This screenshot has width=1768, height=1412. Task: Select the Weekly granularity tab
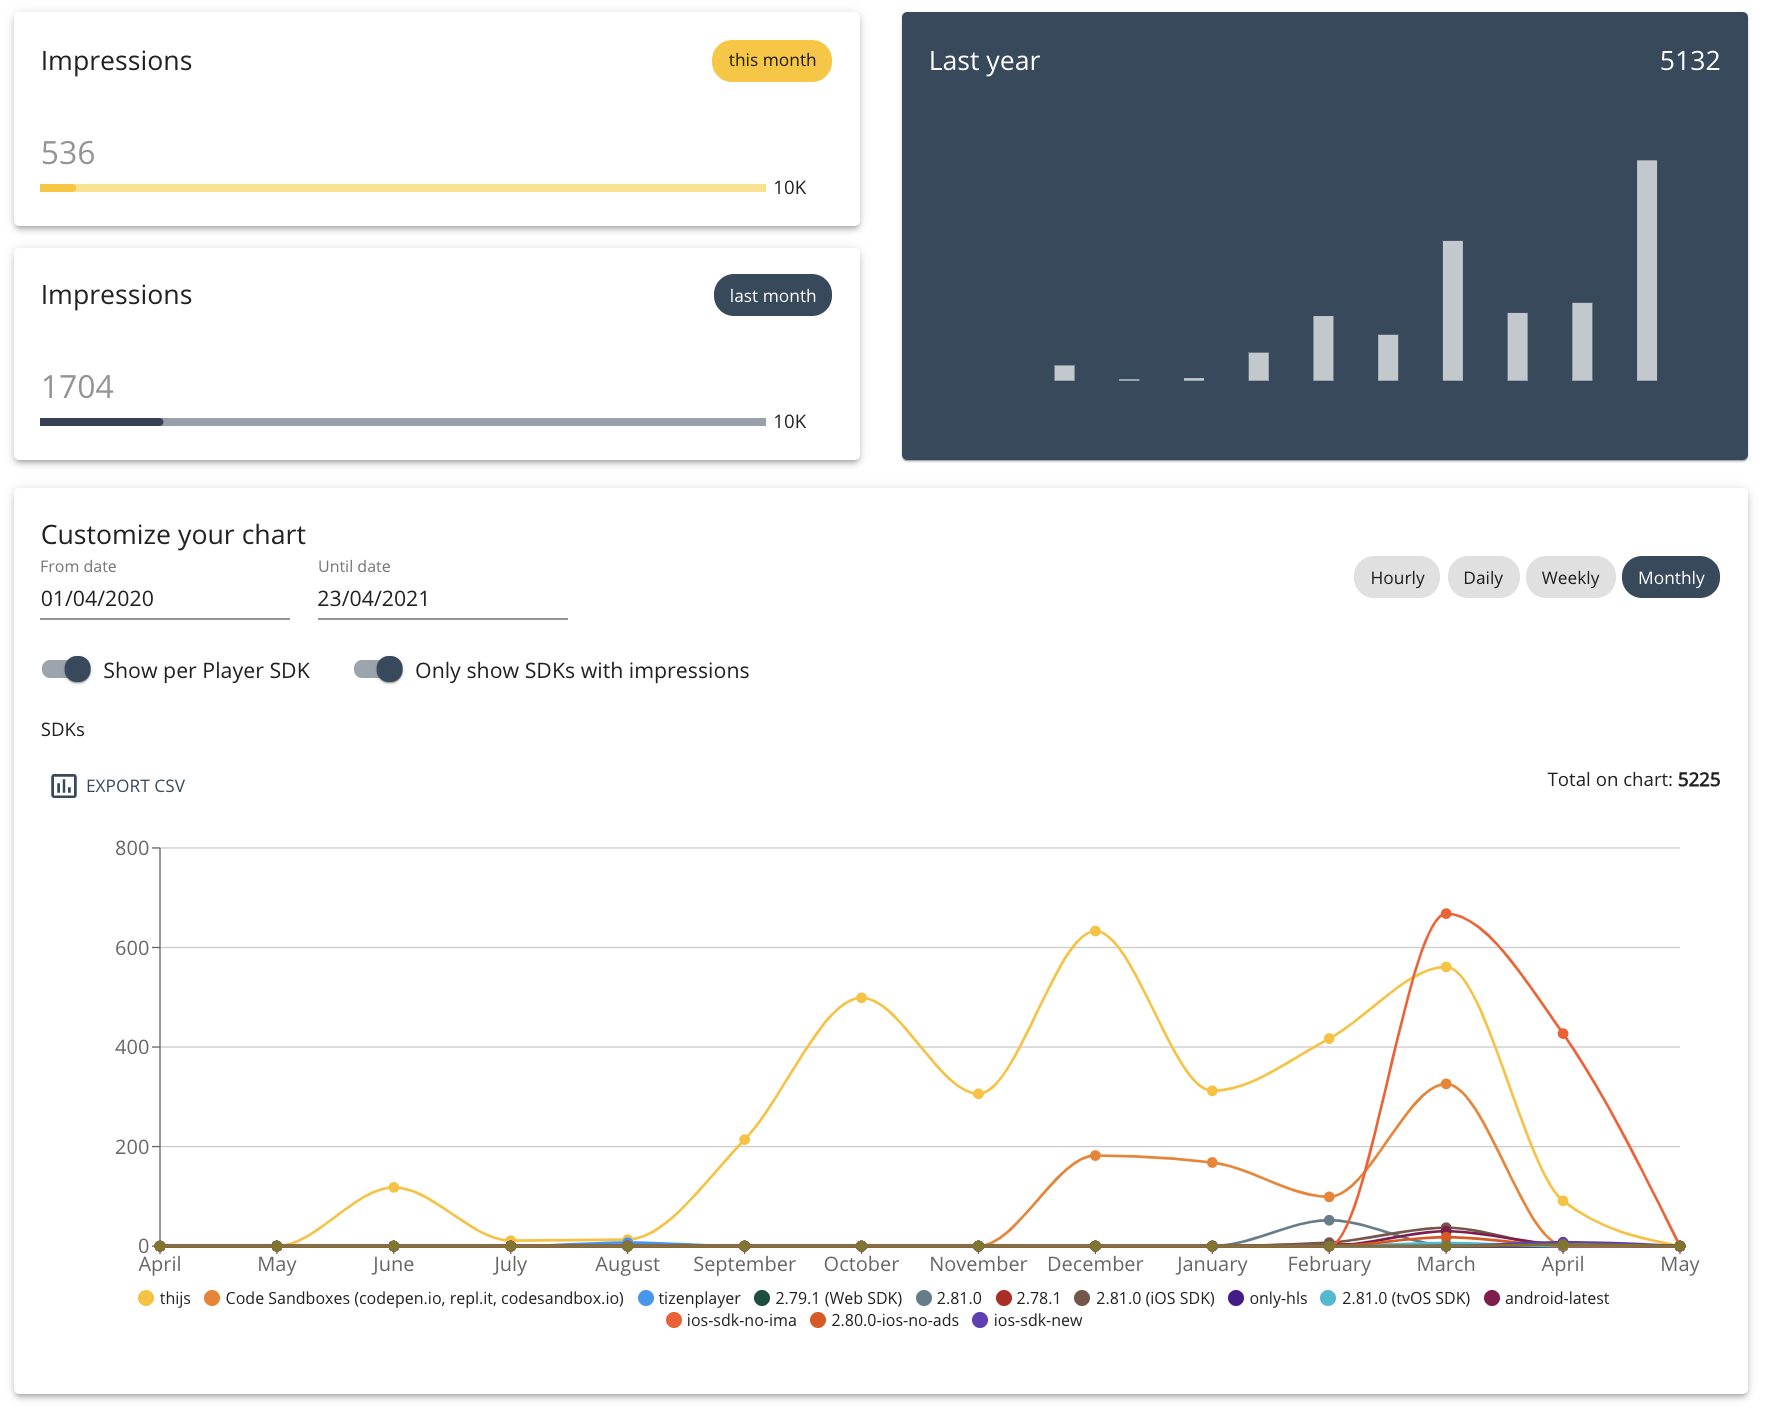click(1570, 577)
